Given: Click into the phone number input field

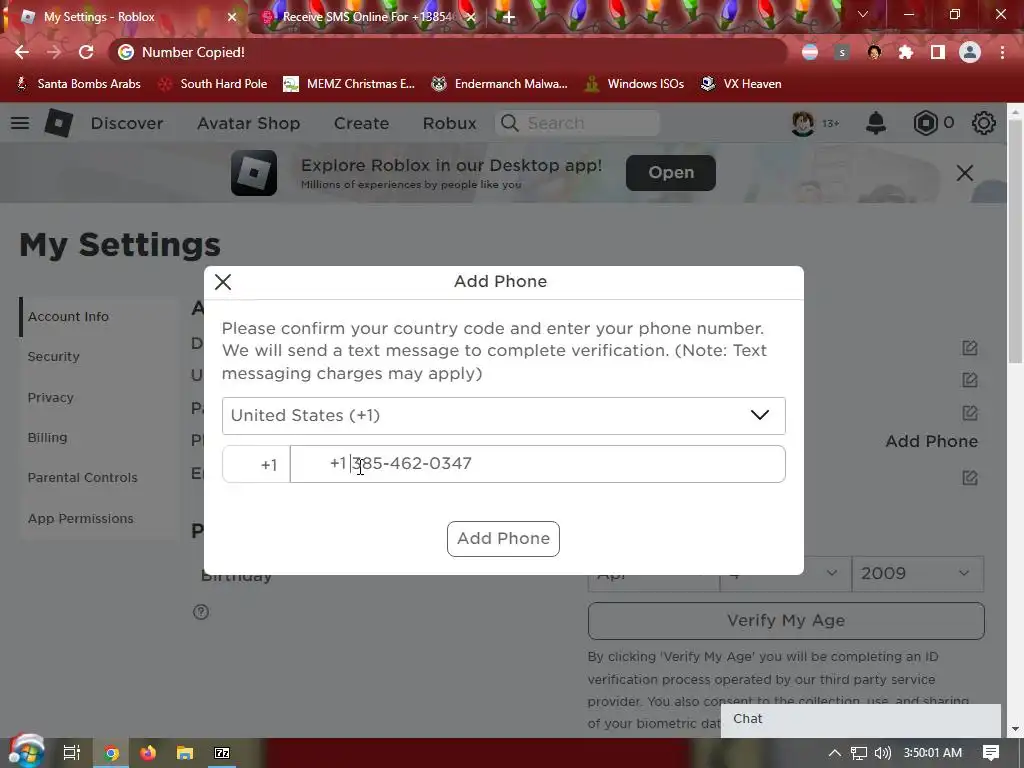Looking at the screenshot, I should (x=537, y=464).
